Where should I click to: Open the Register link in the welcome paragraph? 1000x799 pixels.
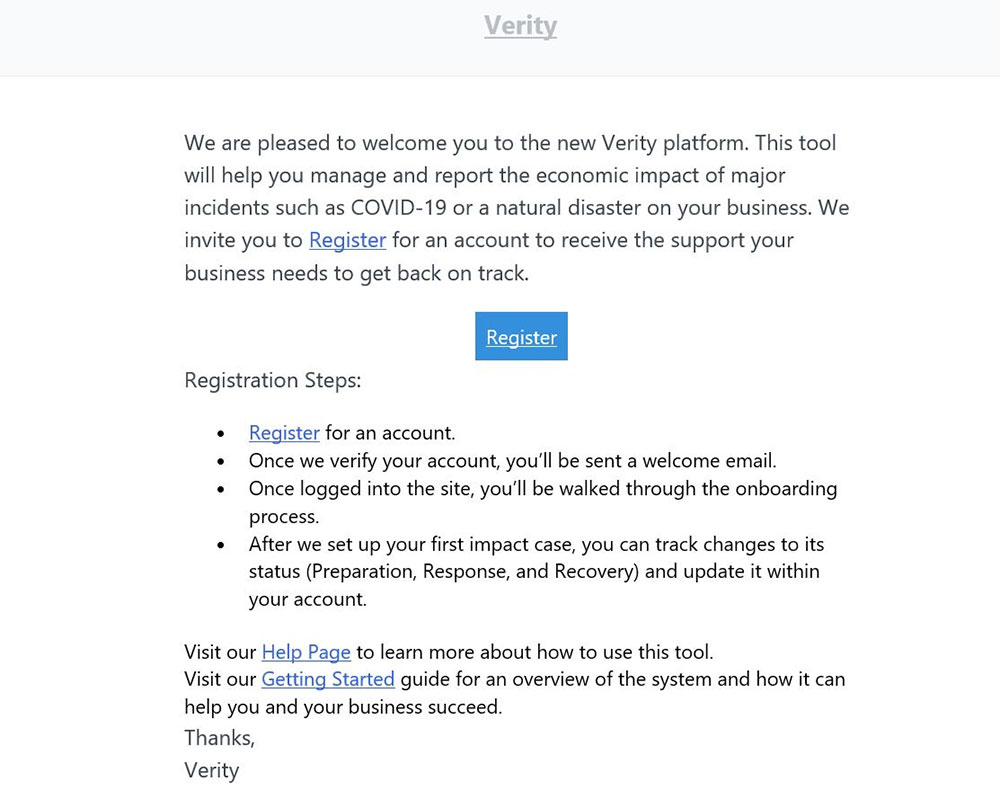(x=347, y=240)
